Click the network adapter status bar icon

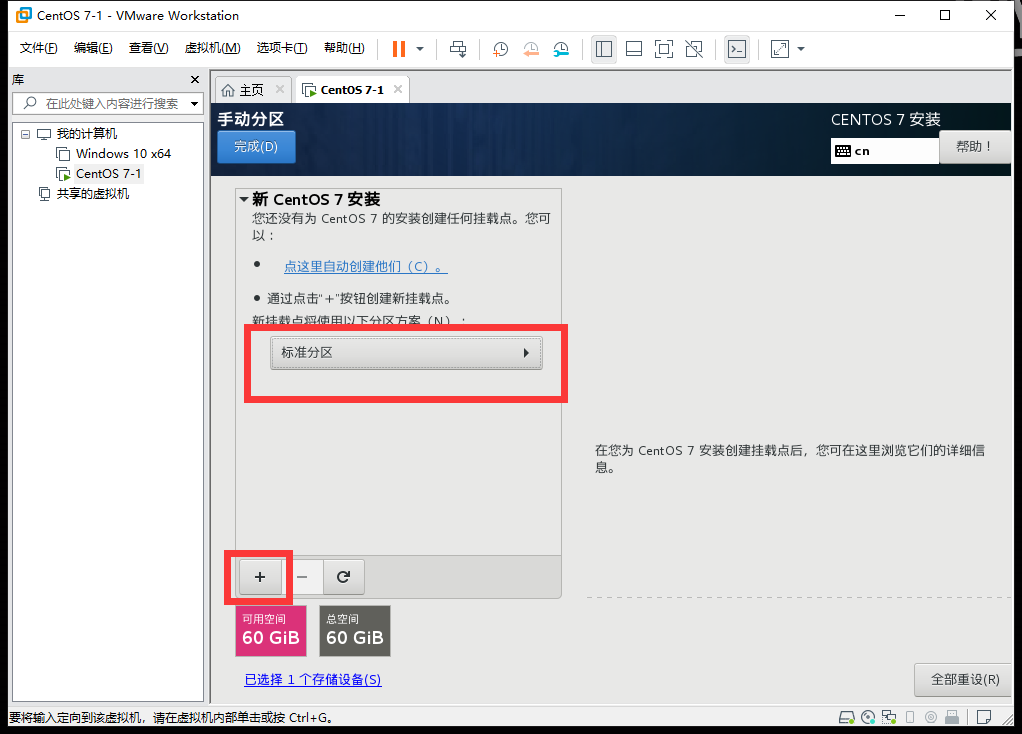[x=889, y=718]
